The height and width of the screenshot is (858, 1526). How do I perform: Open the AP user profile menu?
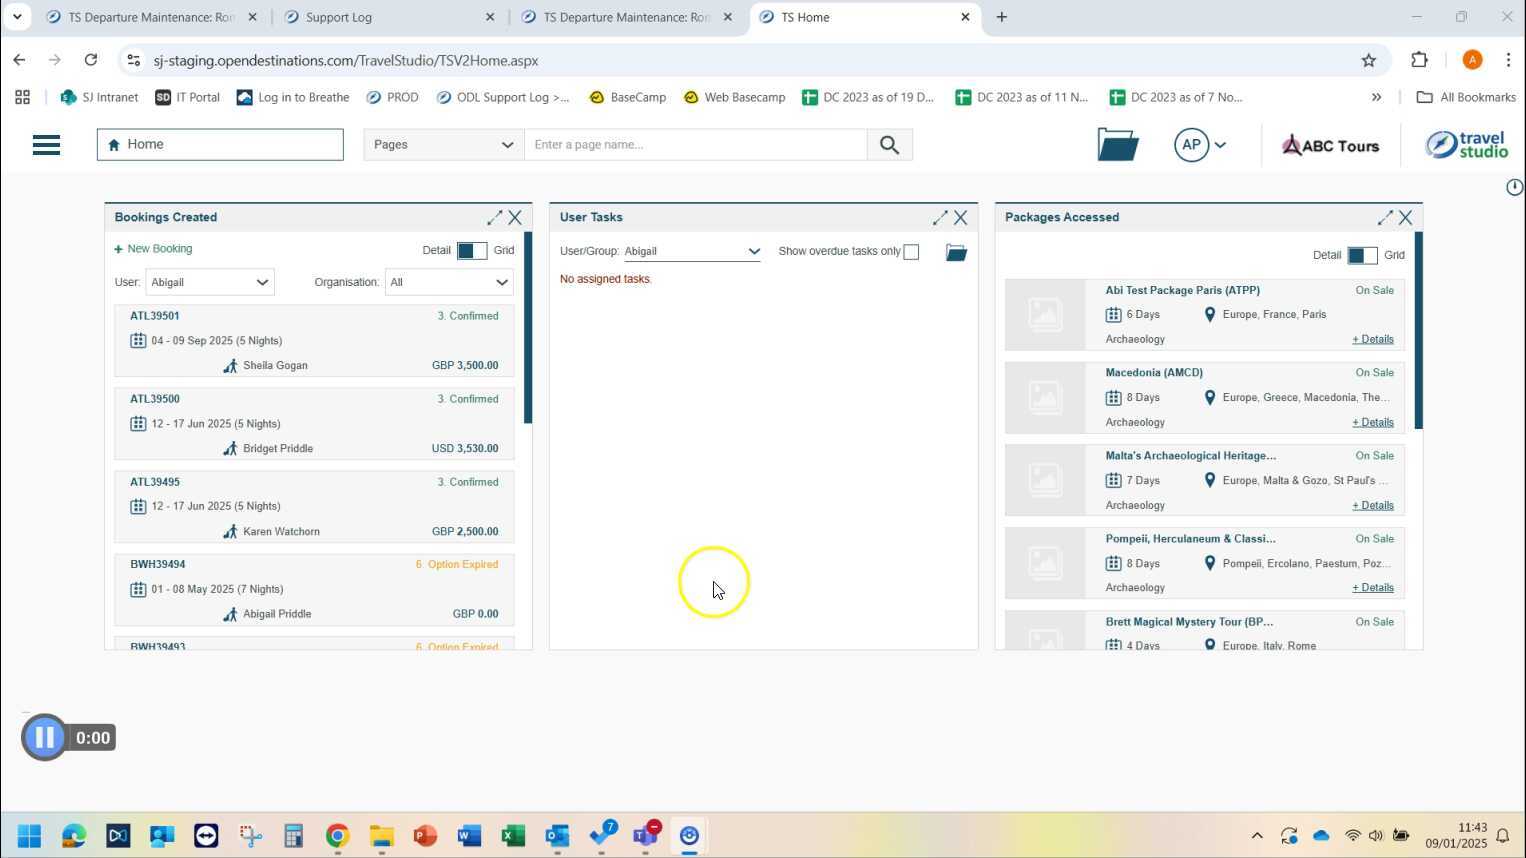[x=1200, y=145]
